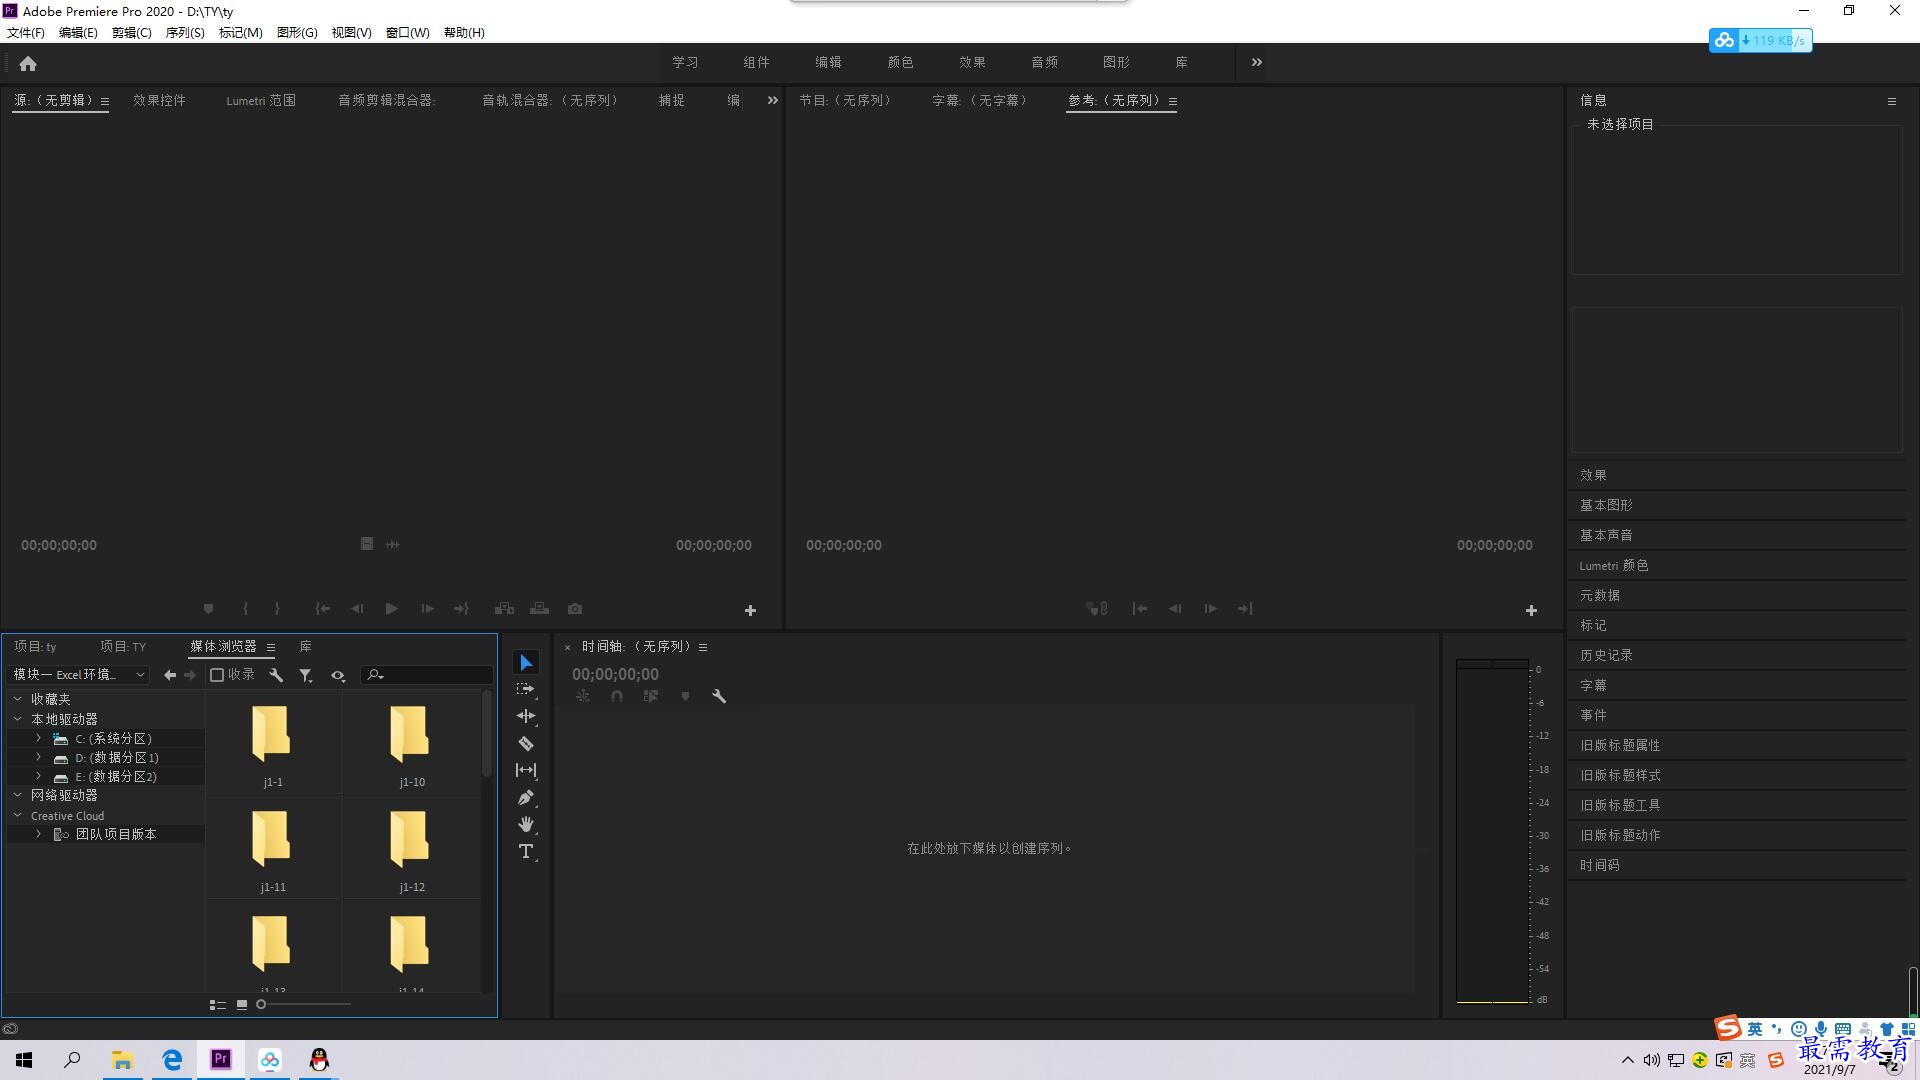Select the Track Select Forward tool
This screenshot has height=1080, width=1920.
click(526, 690)
